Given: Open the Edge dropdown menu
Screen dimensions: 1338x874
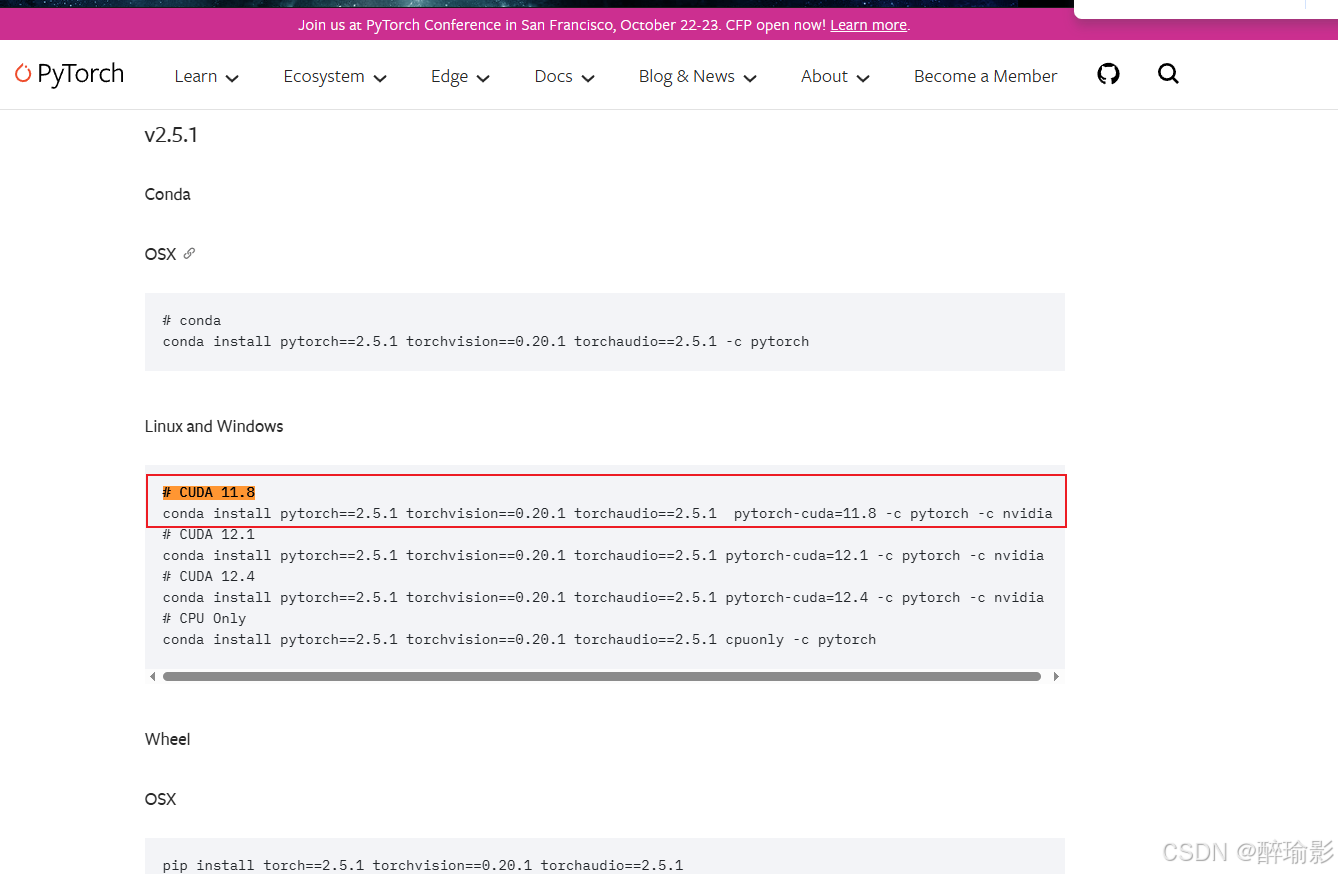Looking at the screenshot, I should click(460, 76).
